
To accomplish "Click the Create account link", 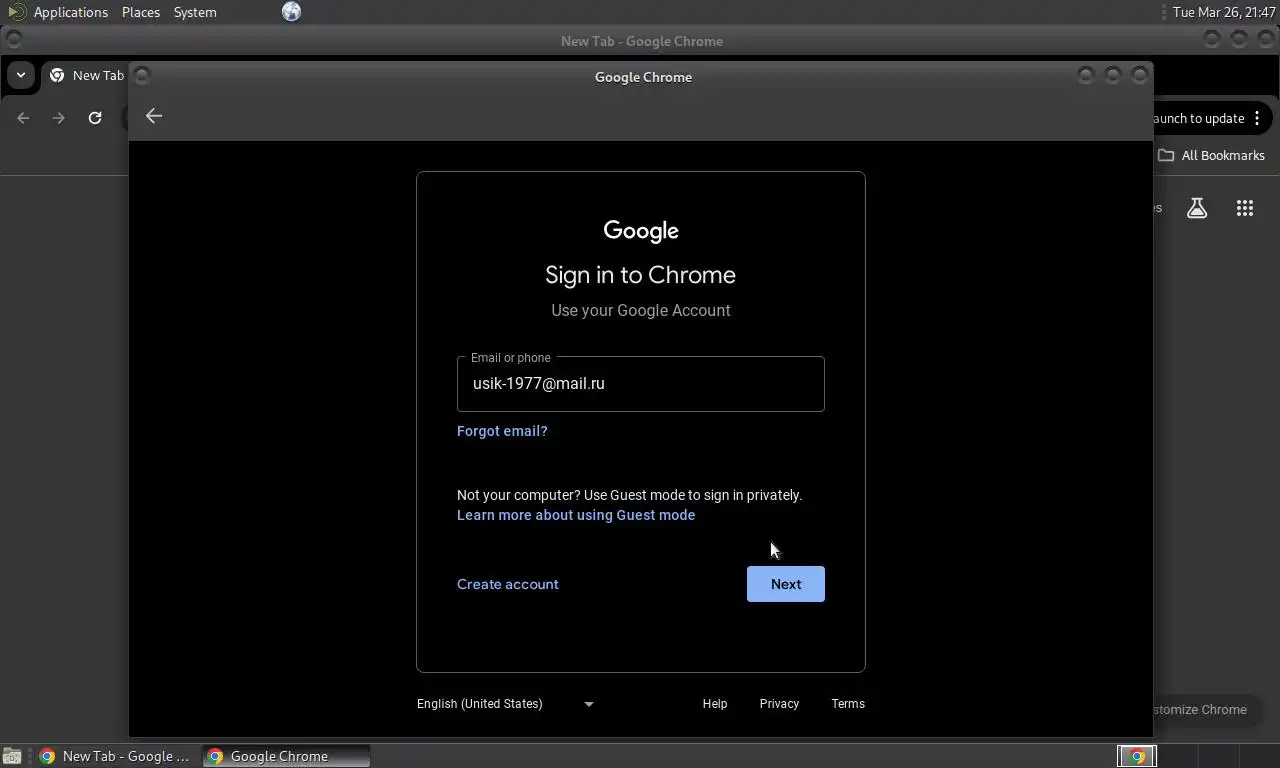I will pyautogui.click(x=508, y=584).
